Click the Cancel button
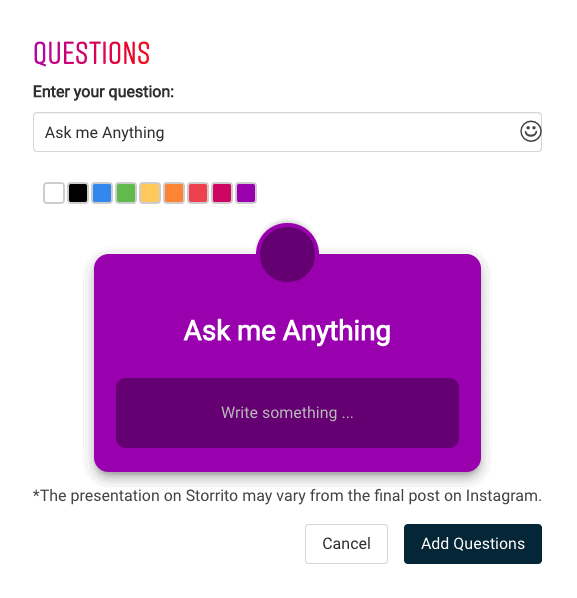 [346, 543]
